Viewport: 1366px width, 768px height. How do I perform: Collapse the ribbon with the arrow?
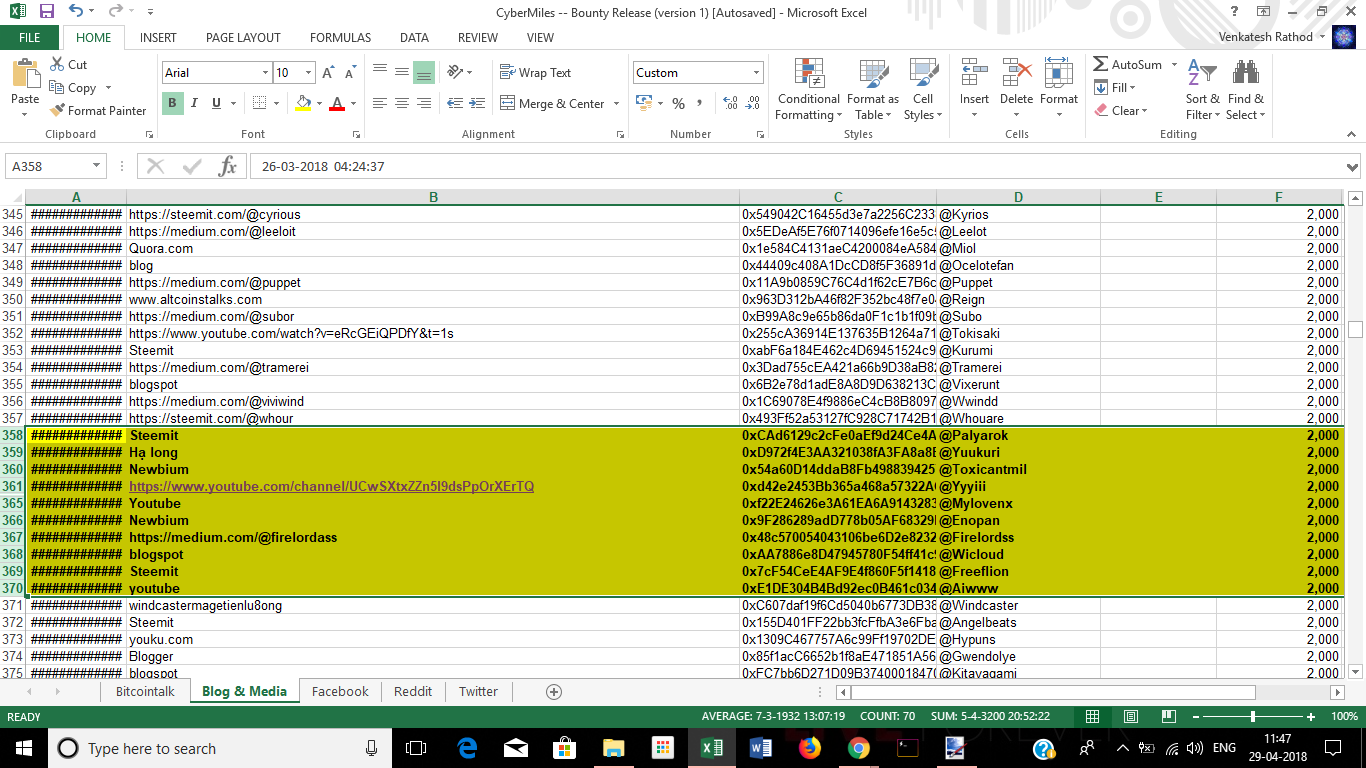tap(1349, 134)
